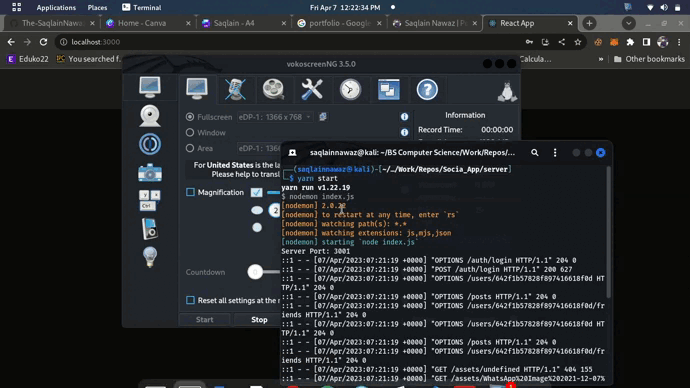This screenshot has height=388, width=690.
Task: Click the install app icon in address bar
Action: point(545,42)
